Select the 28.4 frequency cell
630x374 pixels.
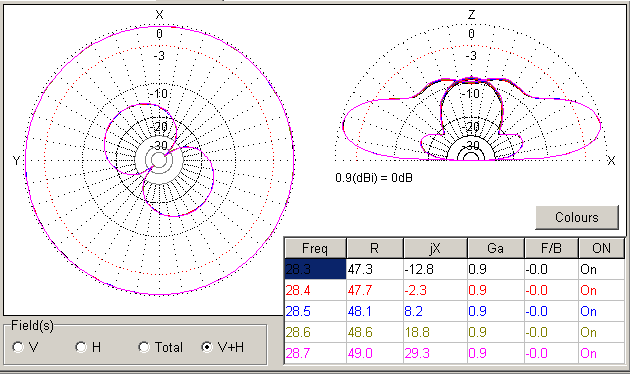coord(315,290)
